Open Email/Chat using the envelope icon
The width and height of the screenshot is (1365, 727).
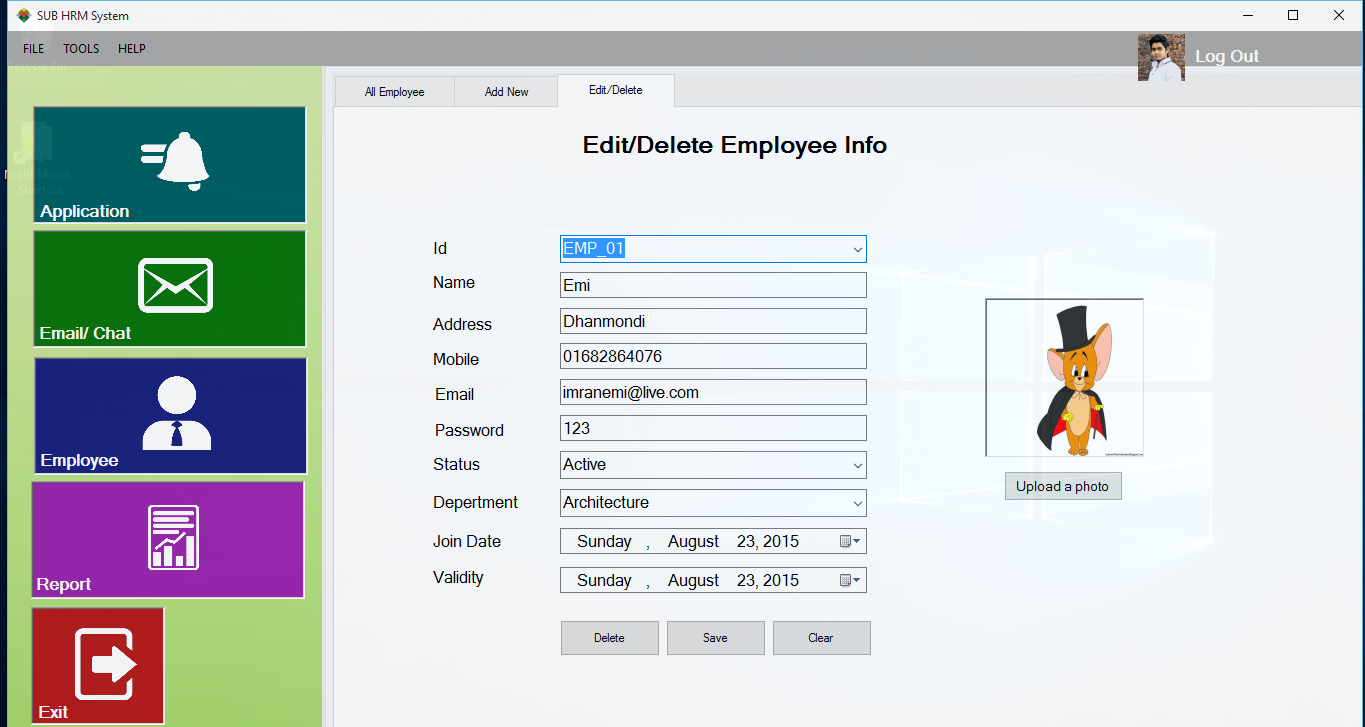tap(176, 285)
